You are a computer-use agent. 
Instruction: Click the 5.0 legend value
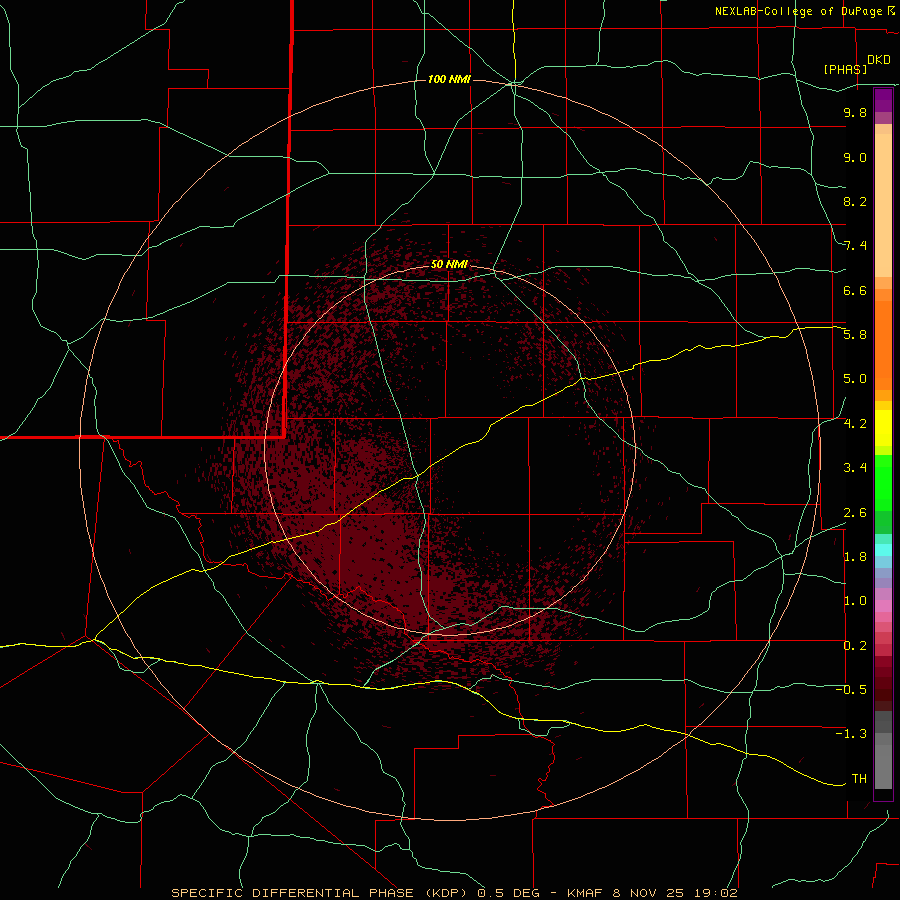pyautogui.click(x=855, y=379)
